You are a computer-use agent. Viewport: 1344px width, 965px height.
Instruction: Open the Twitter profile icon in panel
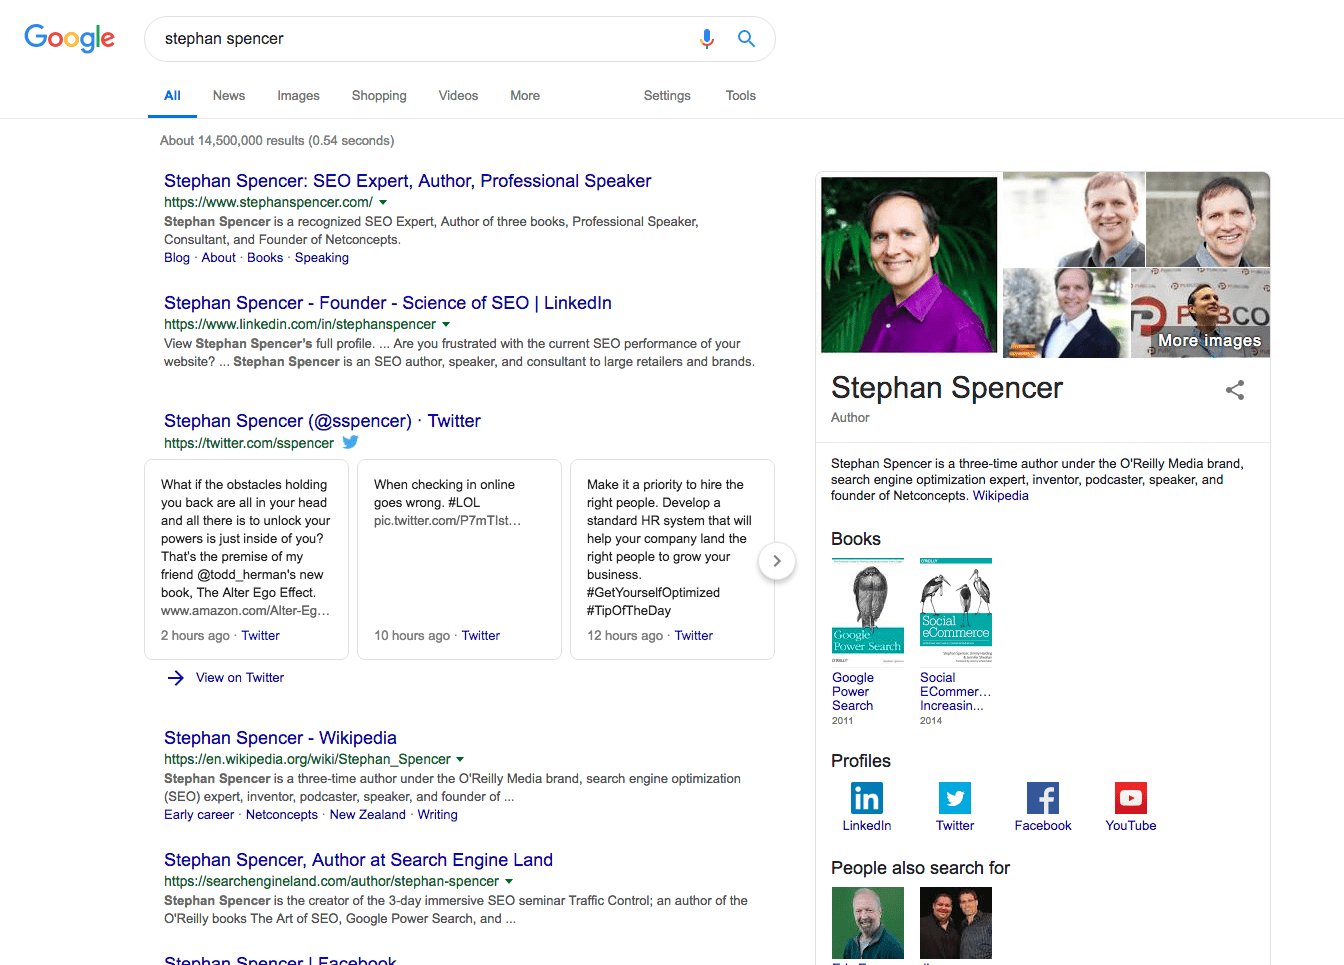[x=955, y=798]
